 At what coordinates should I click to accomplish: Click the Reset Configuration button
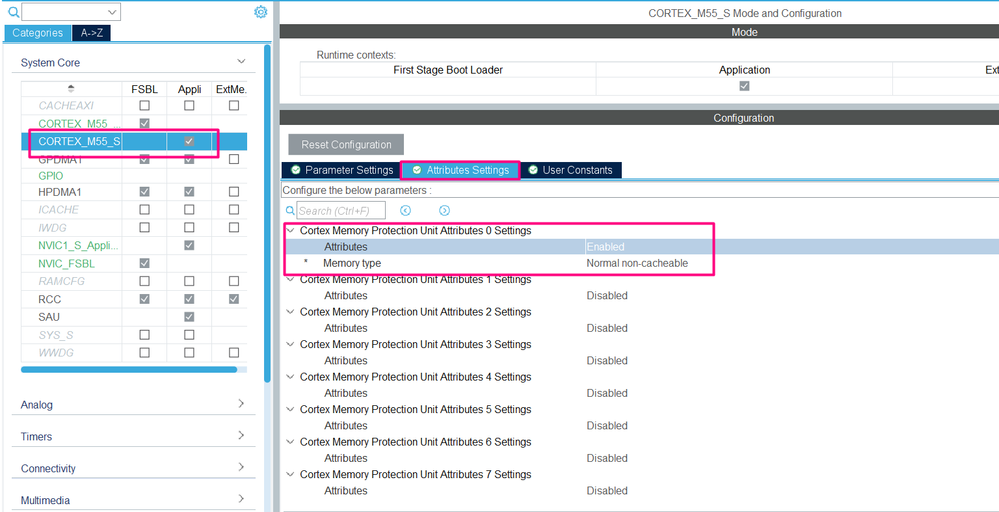[x=346, y=145]
